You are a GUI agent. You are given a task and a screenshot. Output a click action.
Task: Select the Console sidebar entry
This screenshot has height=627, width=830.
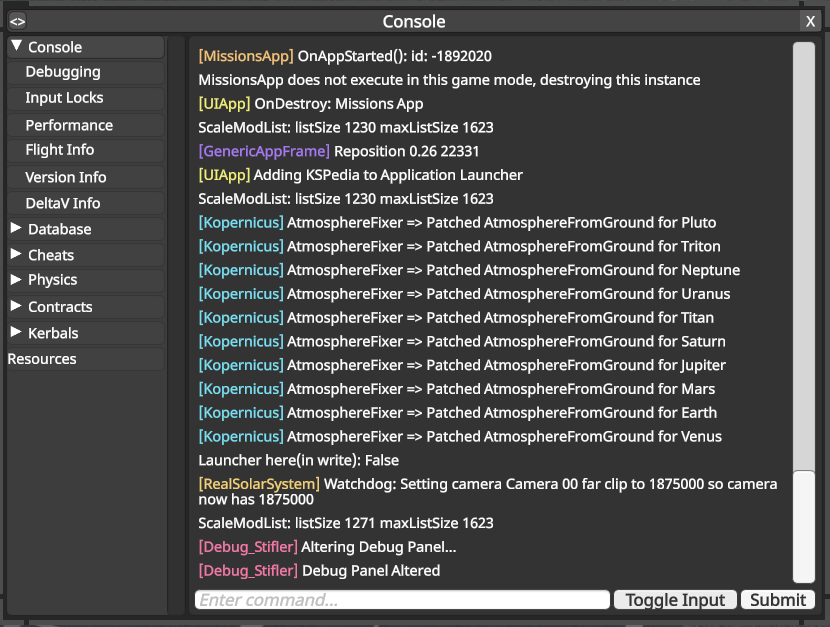pos(86,47)
